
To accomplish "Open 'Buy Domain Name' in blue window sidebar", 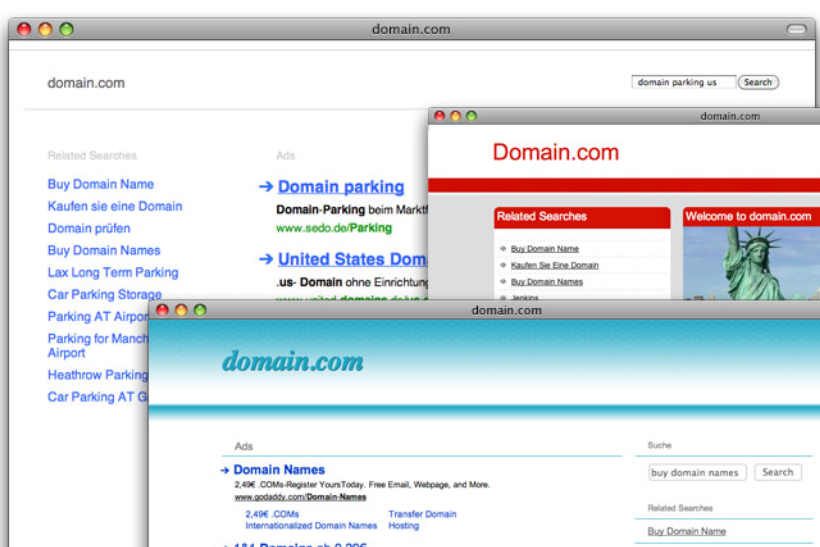I will click(x=687, y=531).
